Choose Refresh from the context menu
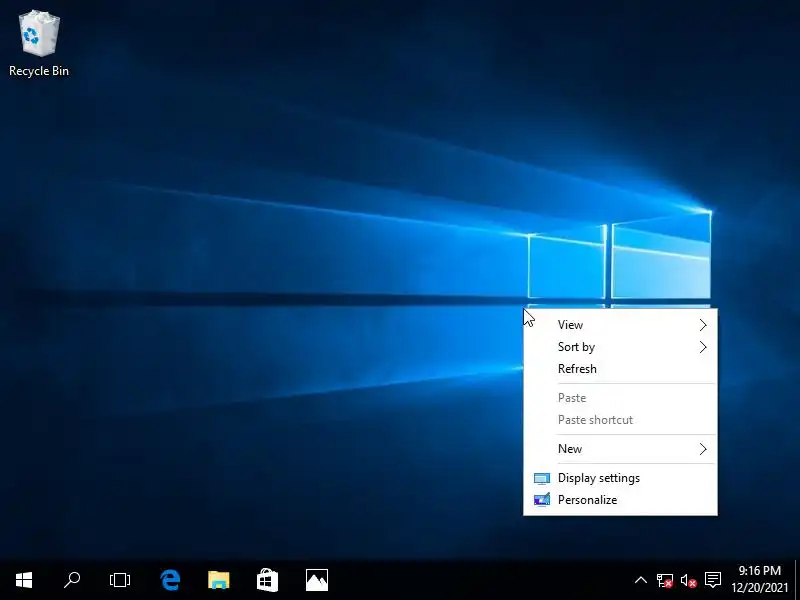Viewport: 800px width, 600px height. [x=620, y=369]
